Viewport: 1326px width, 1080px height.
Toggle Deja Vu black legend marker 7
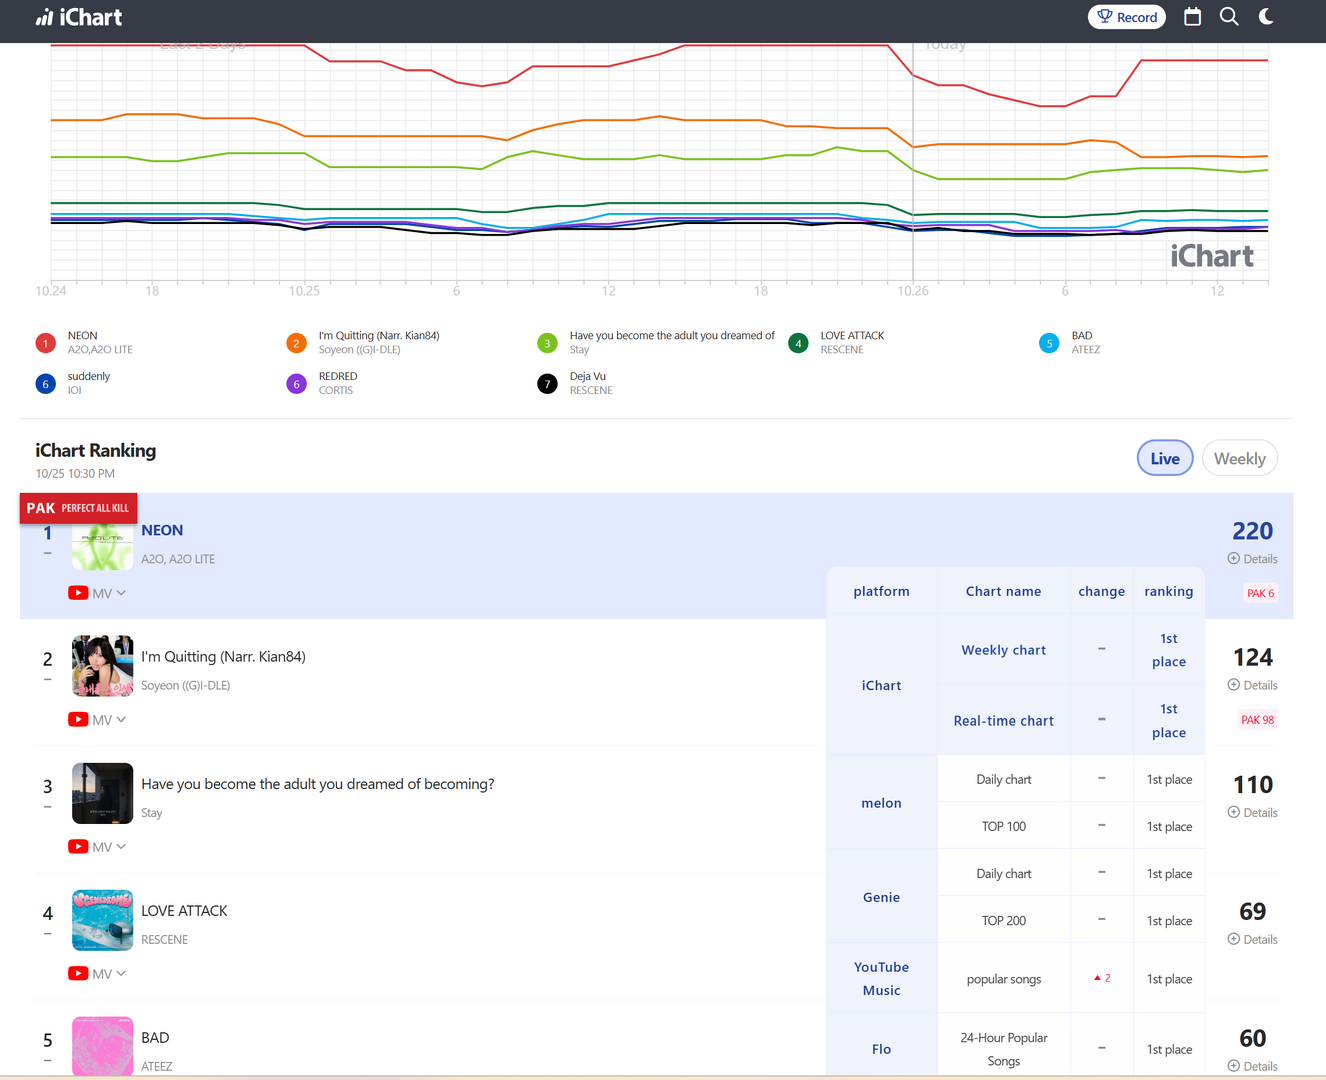547,384
